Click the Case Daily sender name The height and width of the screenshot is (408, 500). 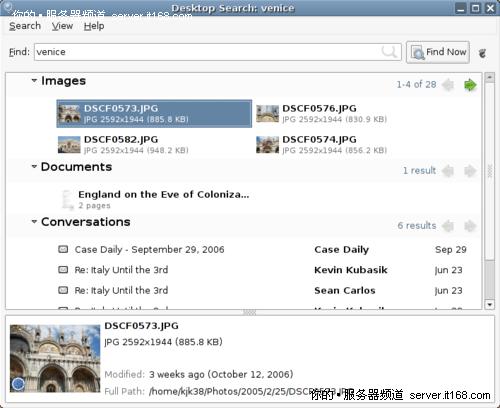[342, 250]
